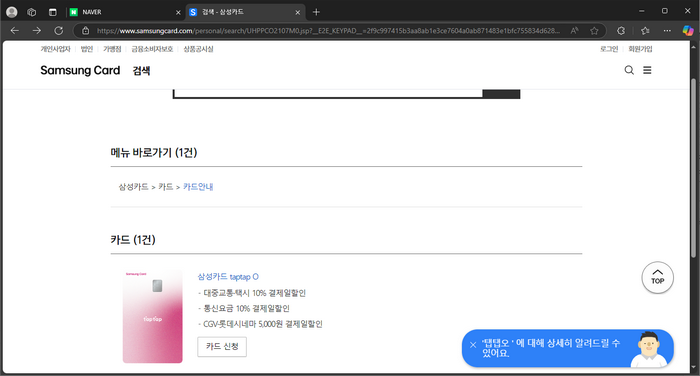View site information lock icon
Image resolution: width=700 pixels, height=376 pixels.
pyautogui.click(x=85, y=31)
